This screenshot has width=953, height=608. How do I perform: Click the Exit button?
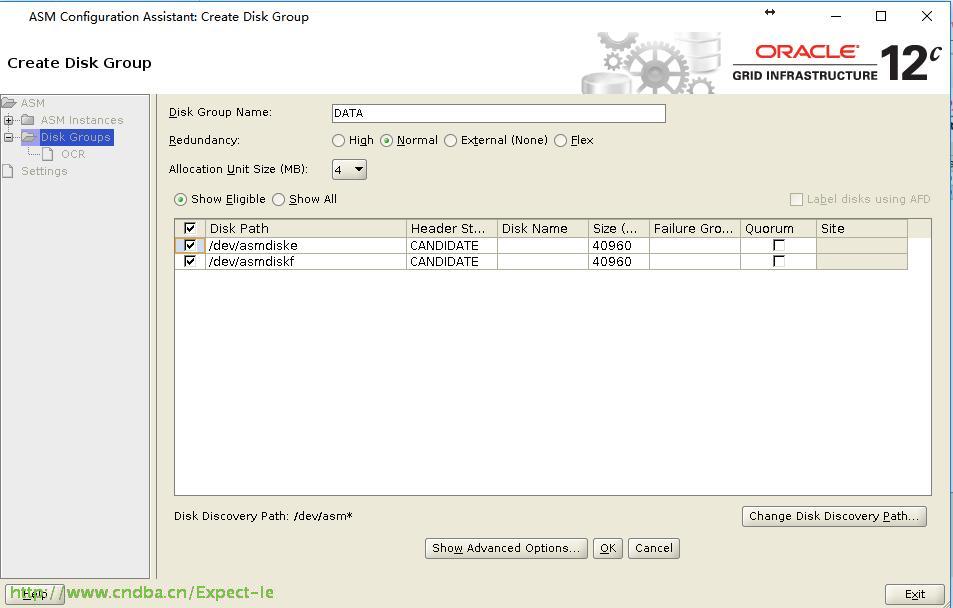[915, 594]
